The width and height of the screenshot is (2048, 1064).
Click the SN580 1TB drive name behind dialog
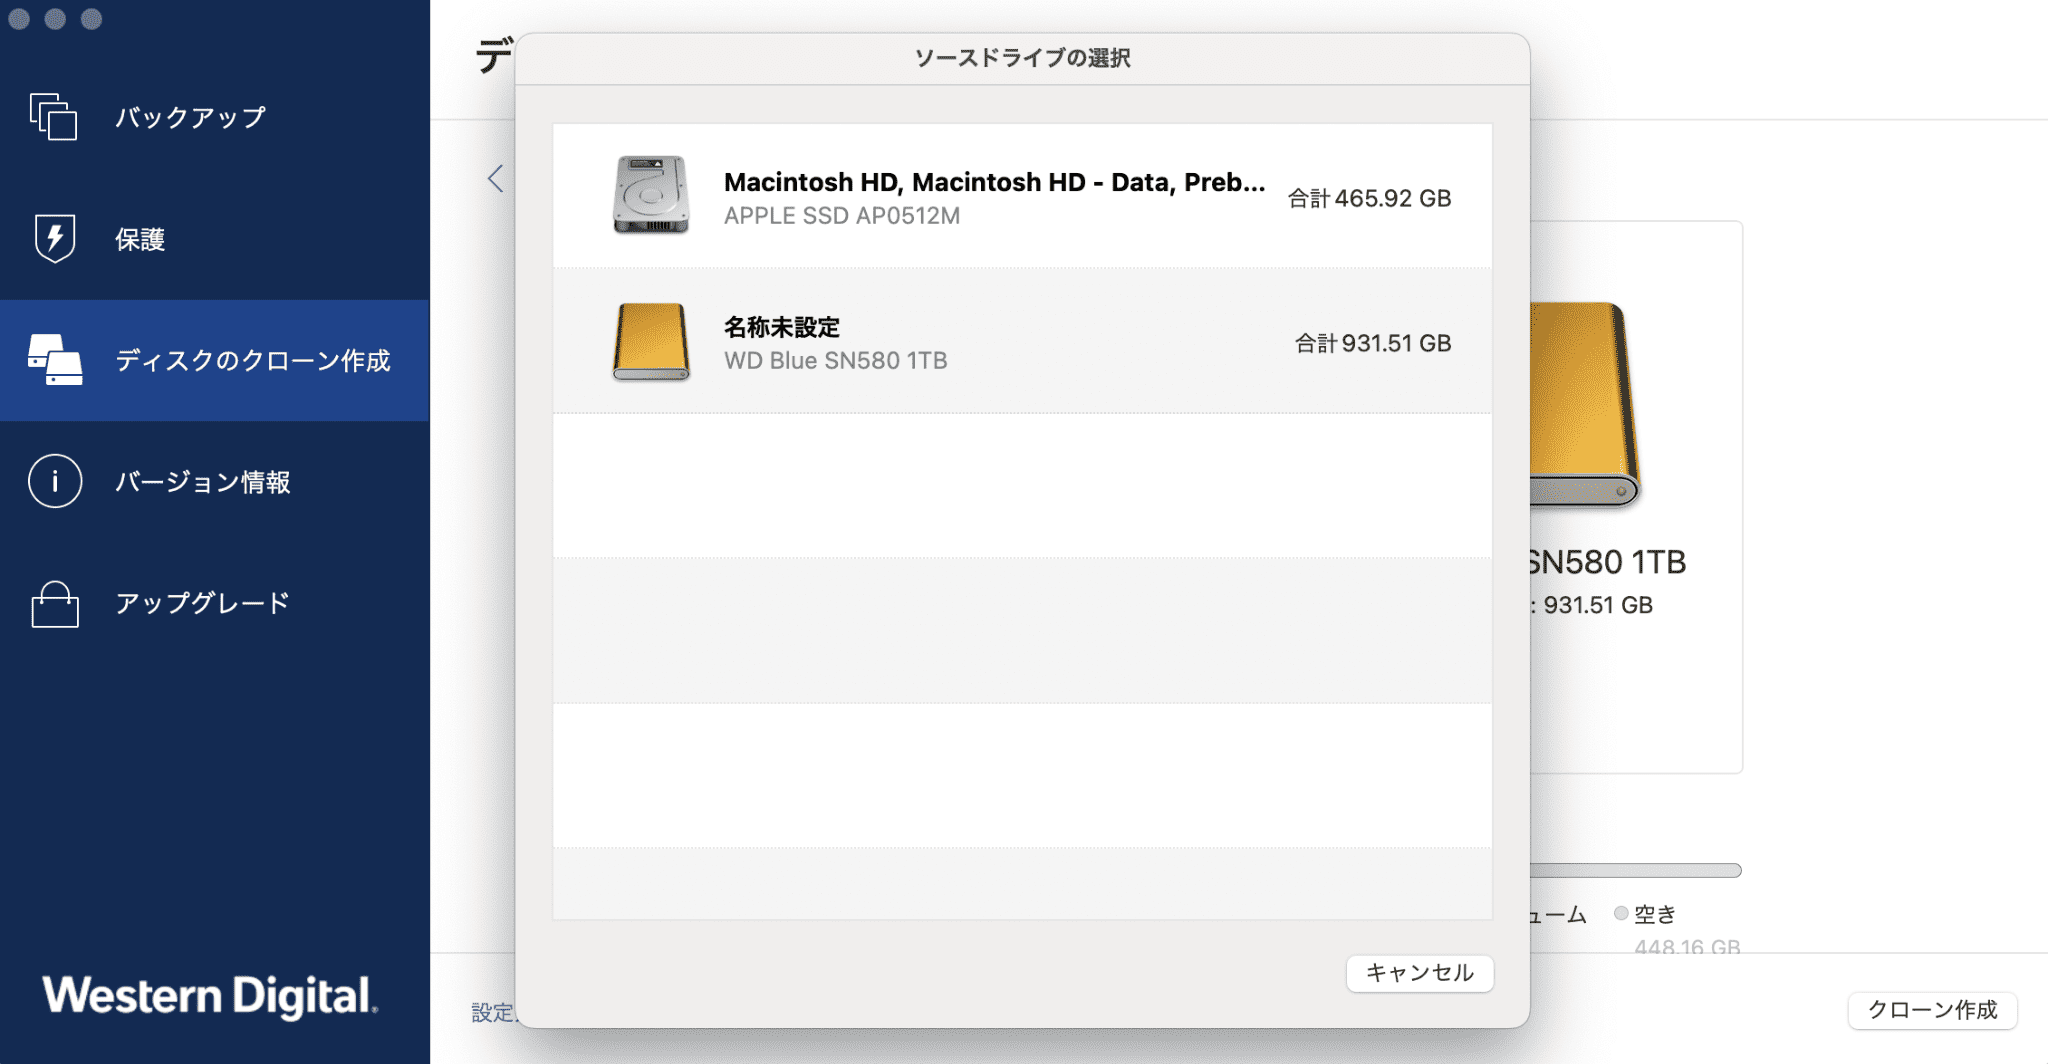pyautogui.click(x=1608, y=562)
